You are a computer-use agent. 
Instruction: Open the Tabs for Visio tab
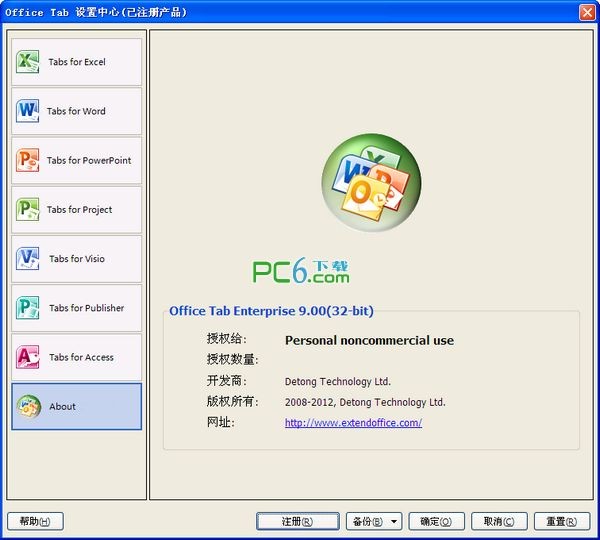point(77,259)
